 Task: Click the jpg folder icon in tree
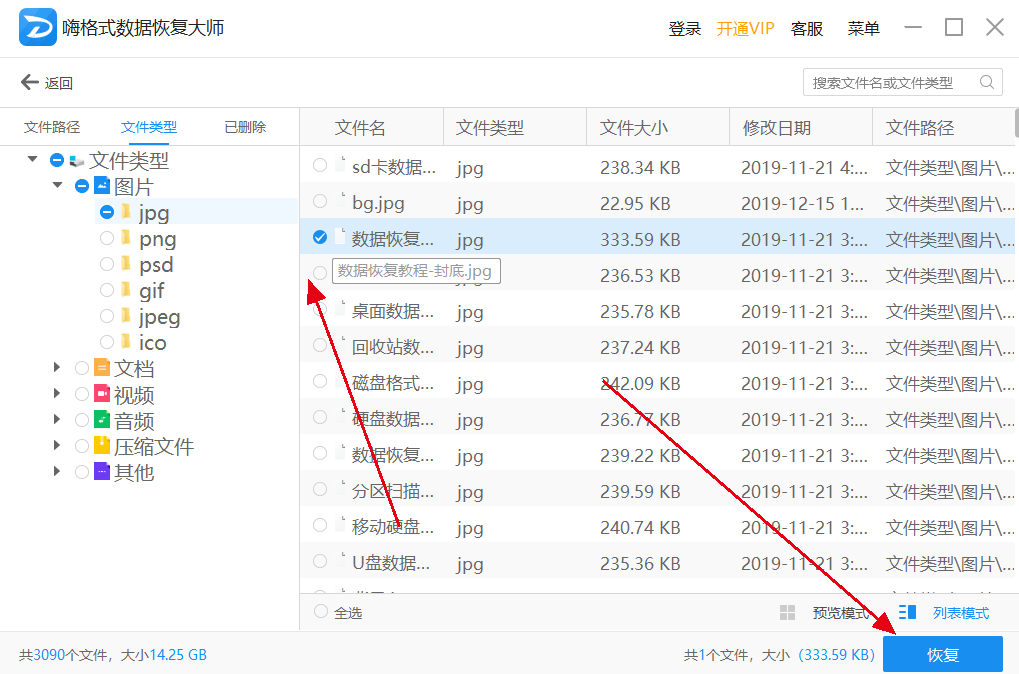click(126, 211)
